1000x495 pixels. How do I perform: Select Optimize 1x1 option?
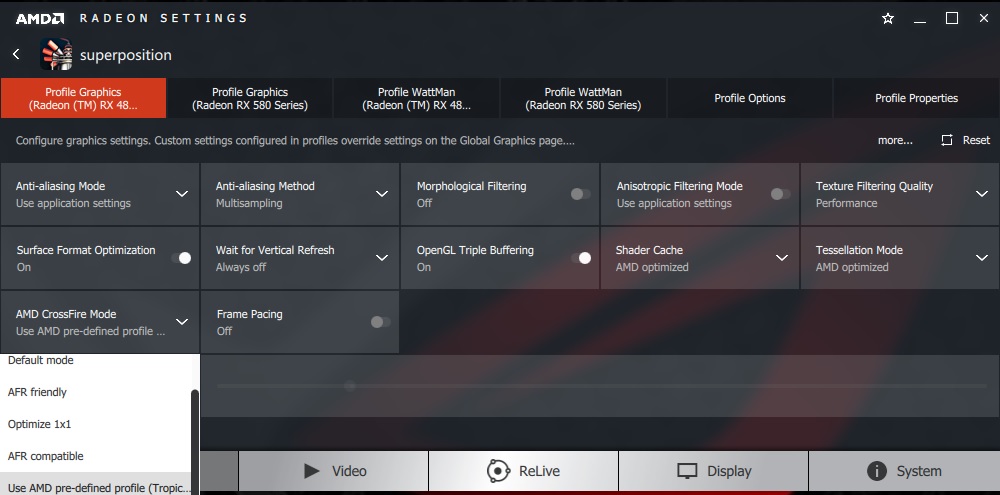point(96,424)
